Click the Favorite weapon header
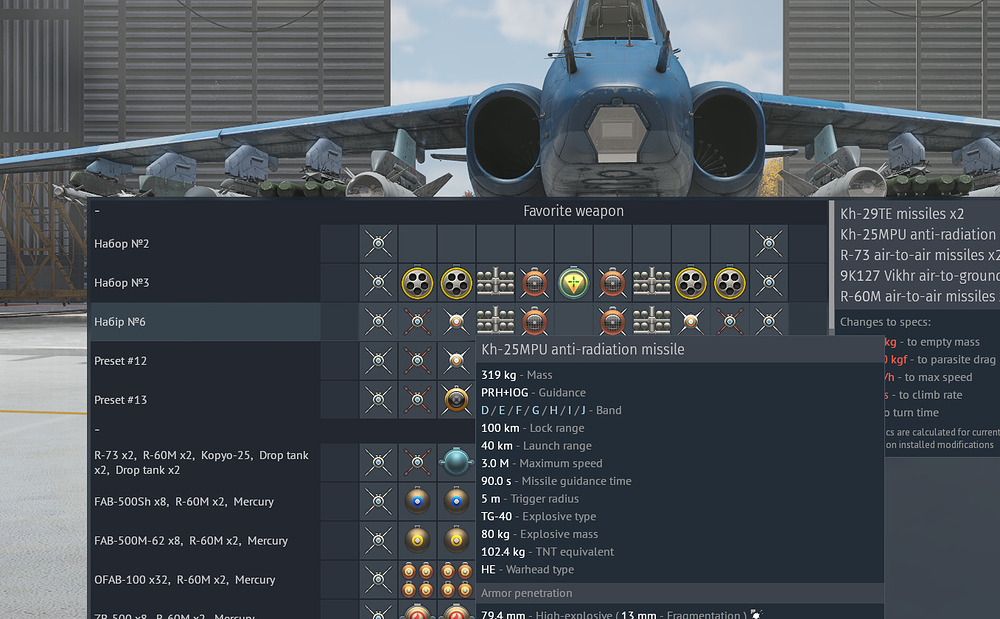Screen dimensions: 1000x619 [x=573, y=211]
